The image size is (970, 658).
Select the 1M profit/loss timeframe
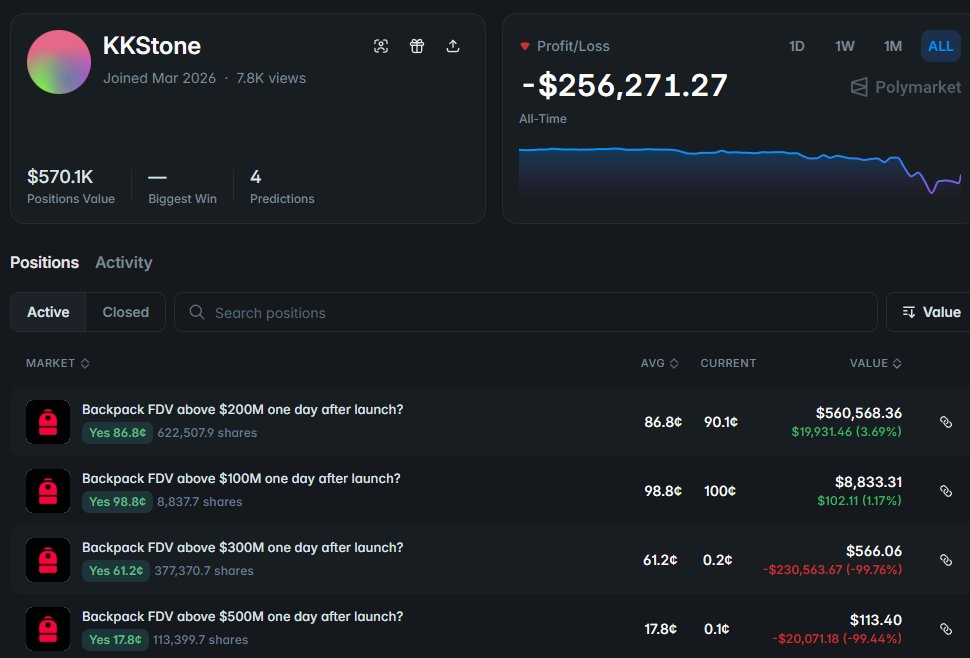coord(893,46)
